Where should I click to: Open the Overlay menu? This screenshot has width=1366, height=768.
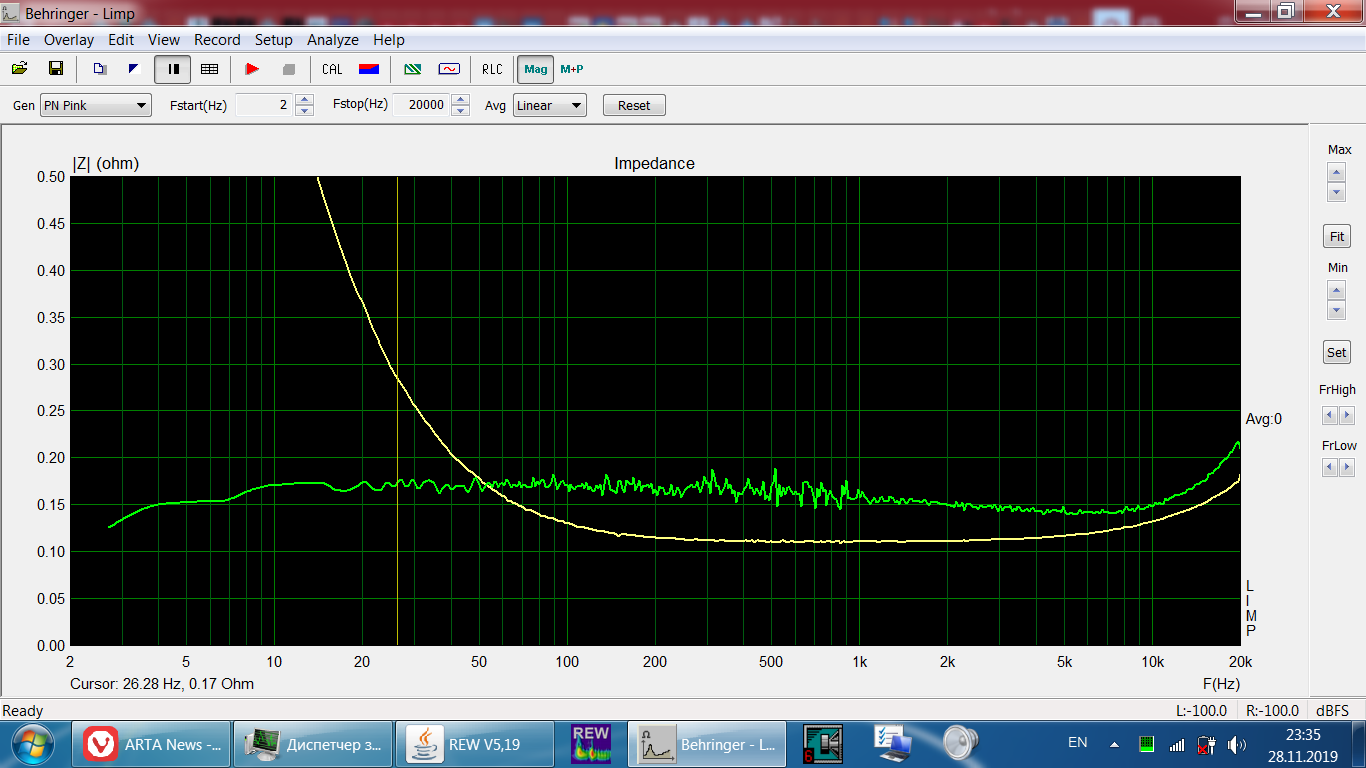pyautogui.click(x=69, y=40)
